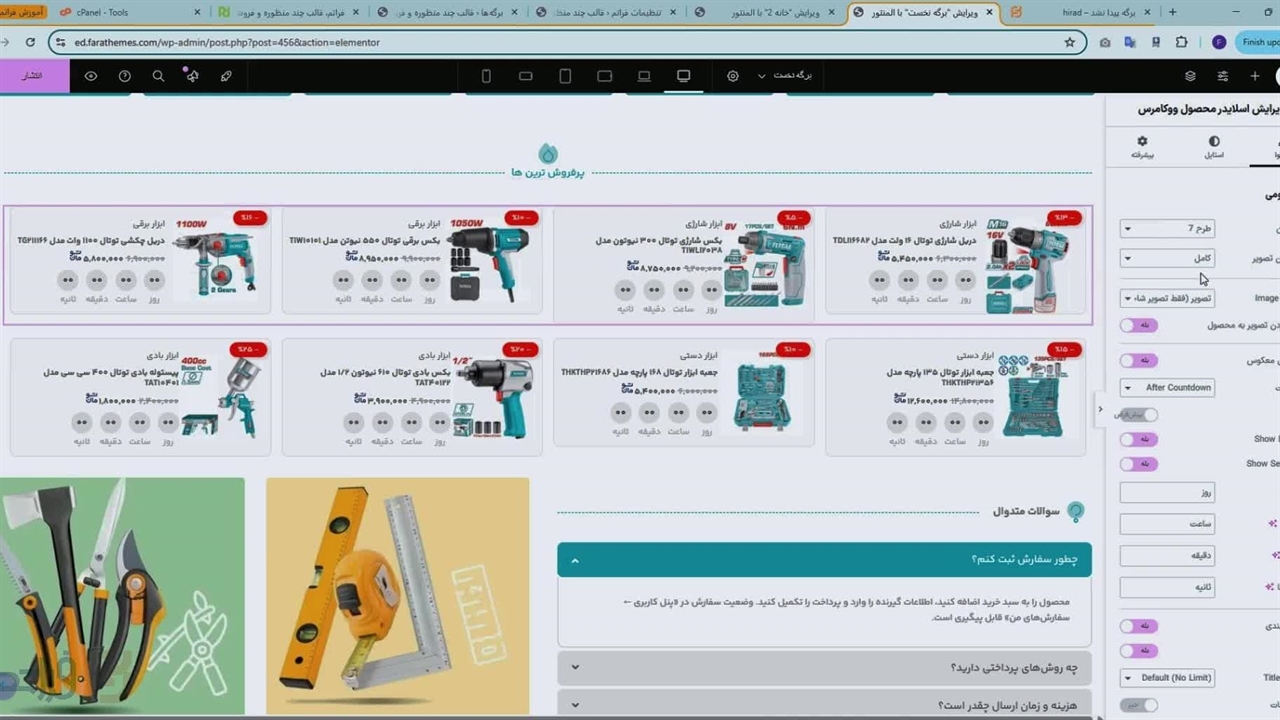Toggle the switch below the image dropdown

[x=1138, y=325]
